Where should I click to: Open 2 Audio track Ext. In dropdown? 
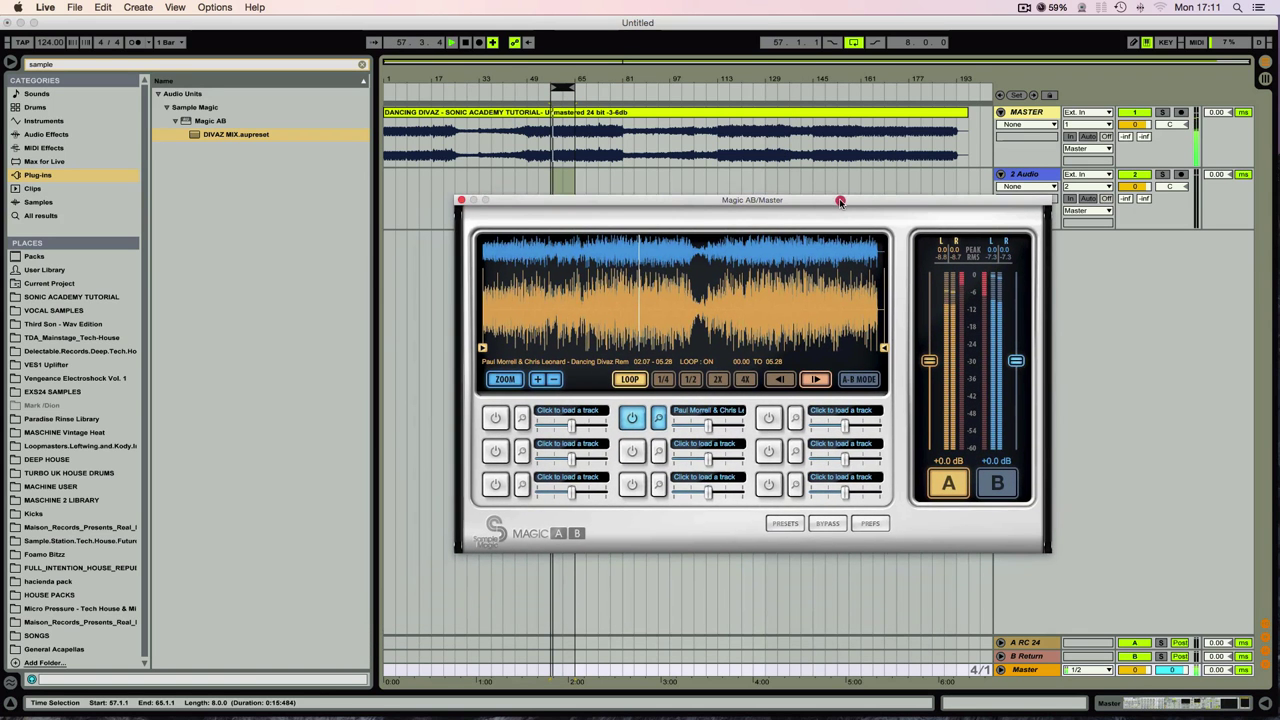(x=1088, y=174)
